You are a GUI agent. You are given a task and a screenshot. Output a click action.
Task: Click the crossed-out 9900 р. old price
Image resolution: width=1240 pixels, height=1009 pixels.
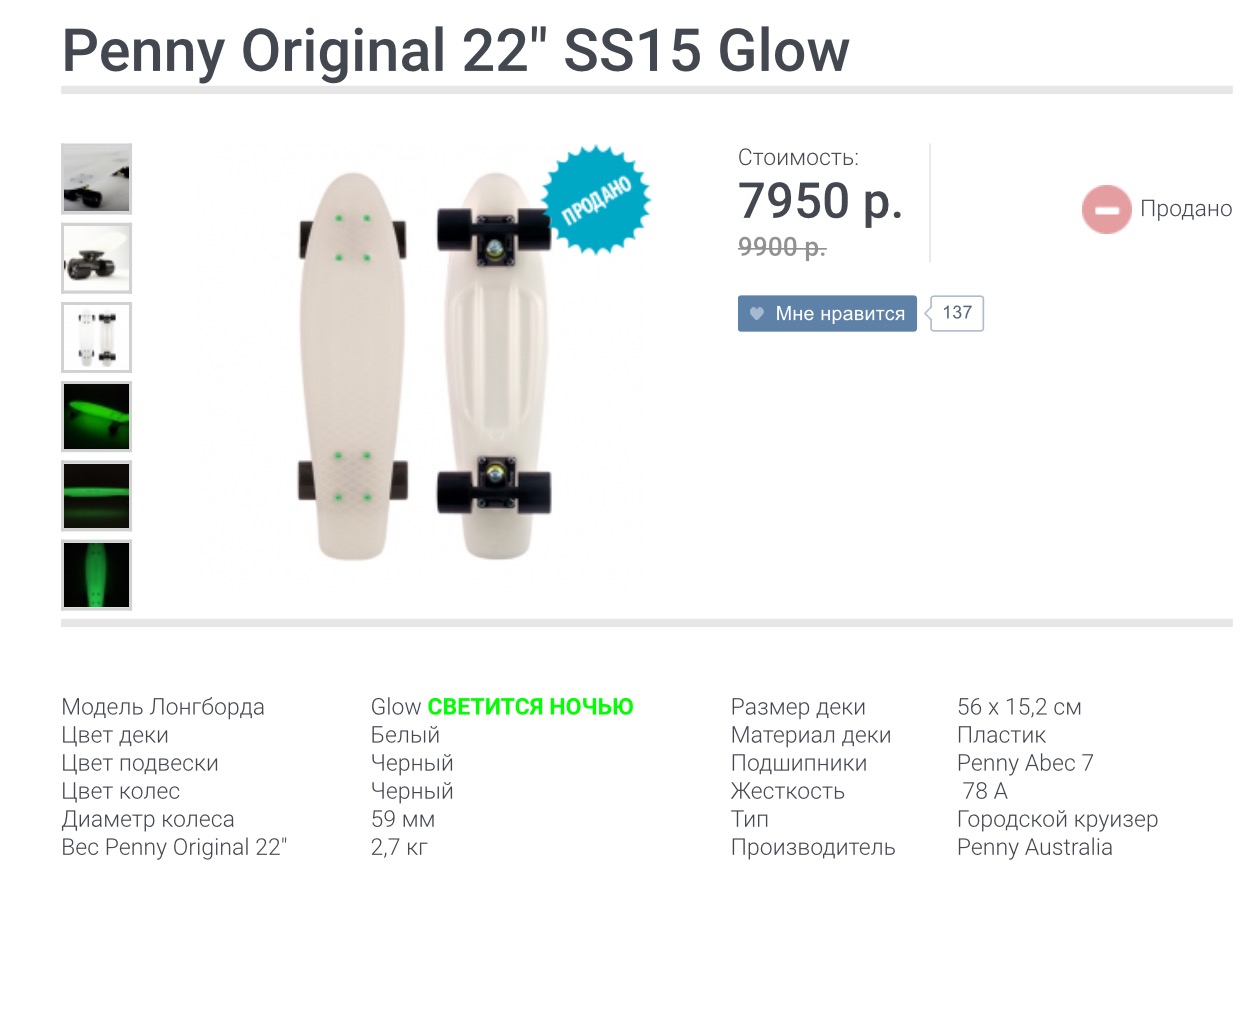[782, 247]
